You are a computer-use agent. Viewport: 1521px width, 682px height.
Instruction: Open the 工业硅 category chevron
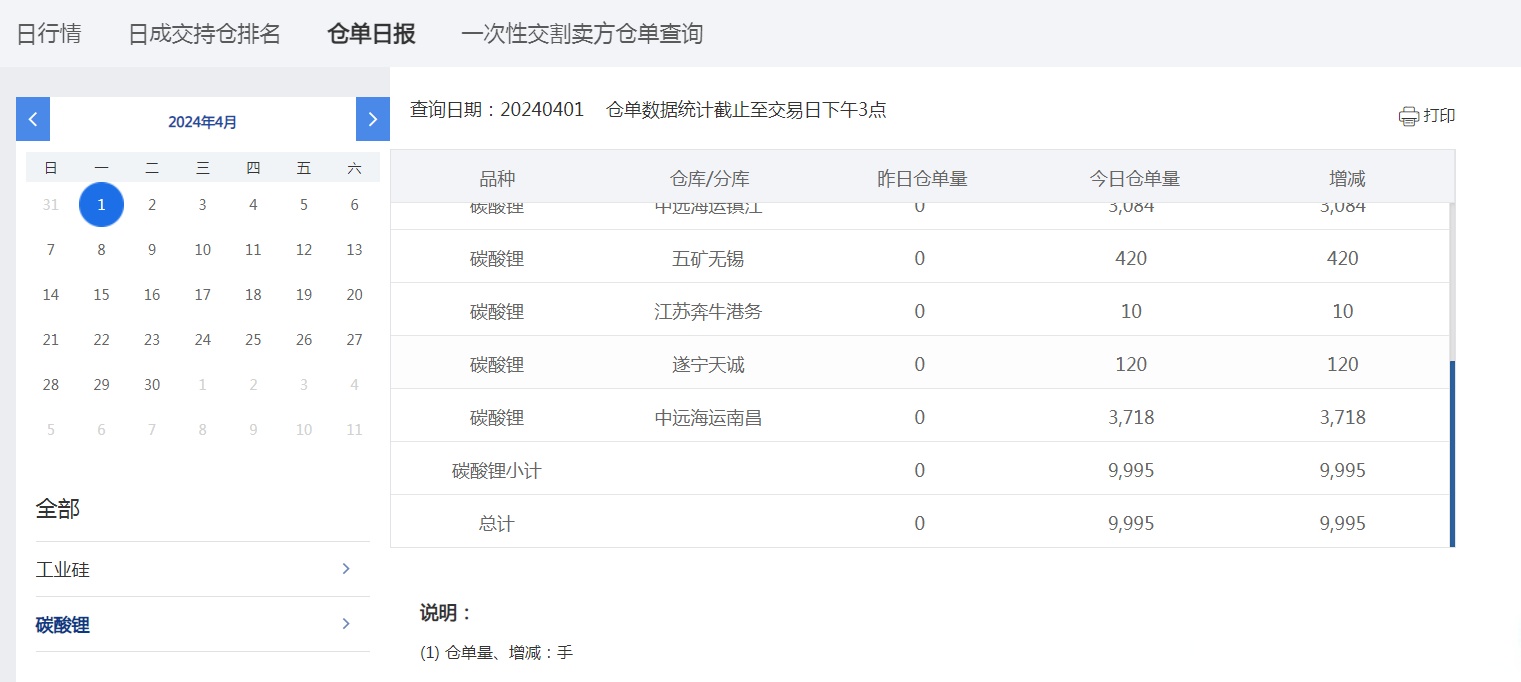coord(345,568)
